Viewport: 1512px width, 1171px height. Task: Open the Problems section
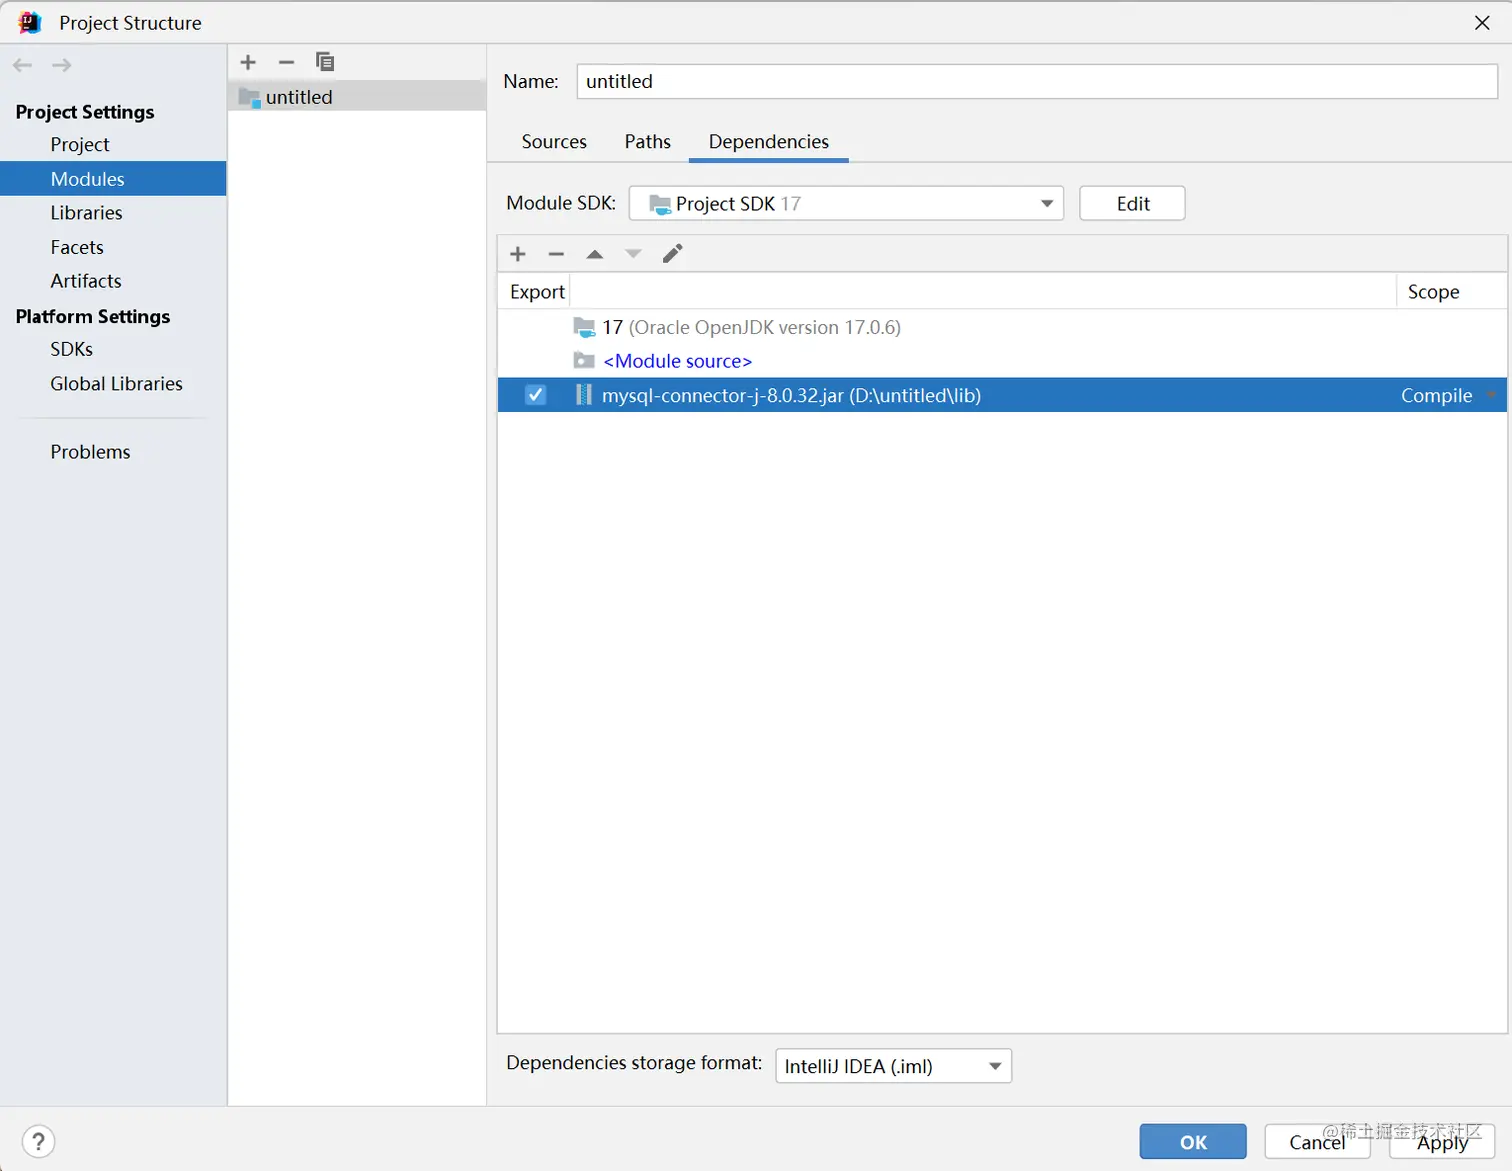pyautogui.click(x=90, y=452)
